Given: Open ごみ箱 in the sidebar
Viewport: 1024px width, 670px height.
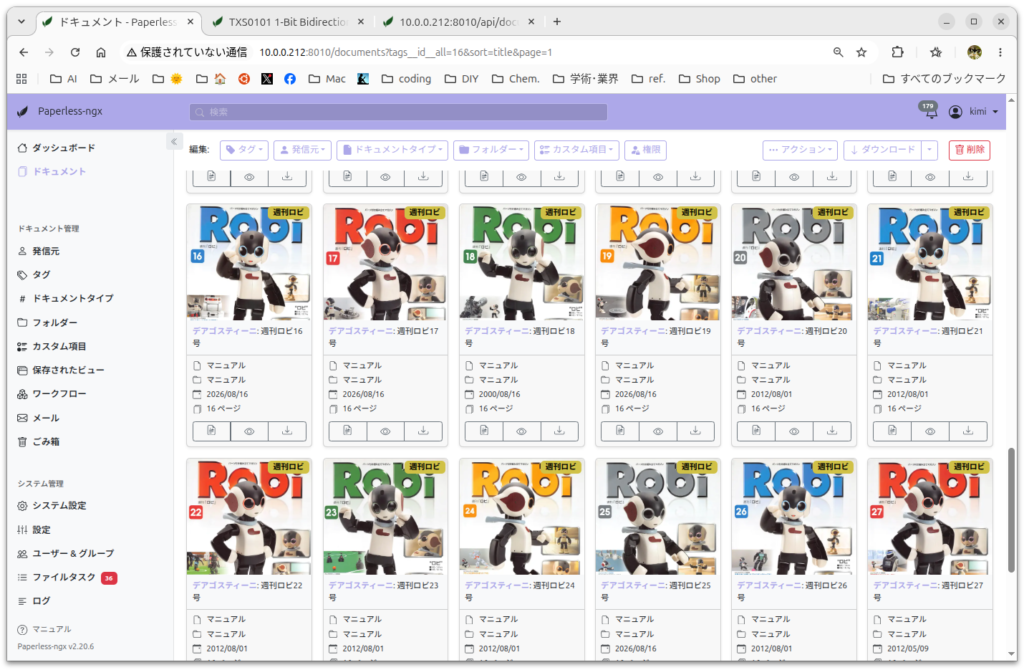Looking at the screenshot, I should 46,441.
